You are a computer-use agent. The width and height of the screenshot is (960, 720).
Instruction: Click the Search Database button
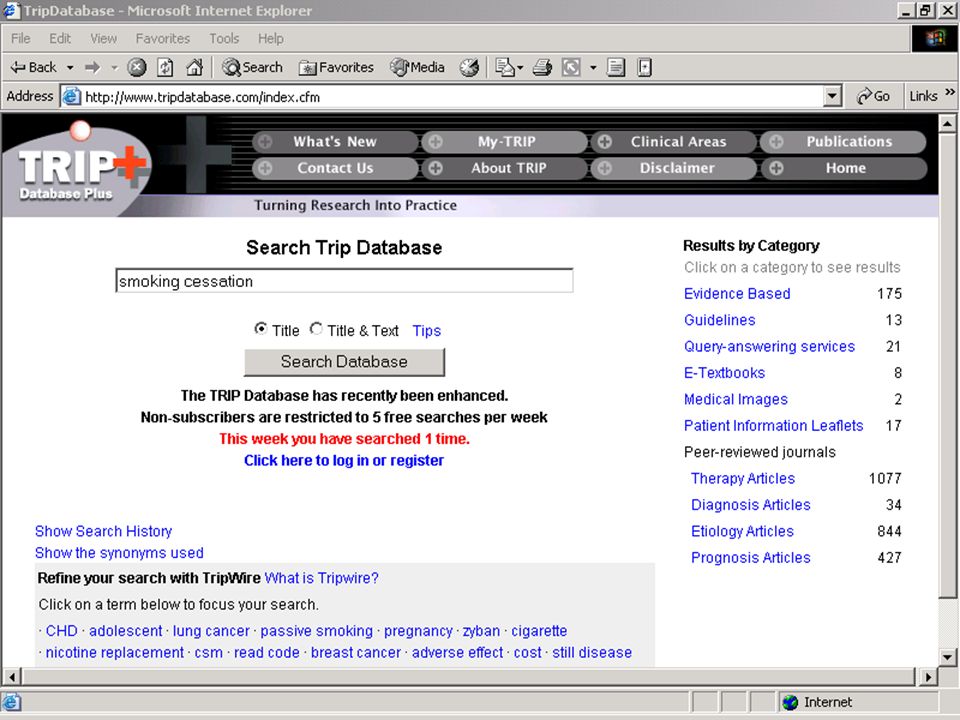(x=344, y=362)
